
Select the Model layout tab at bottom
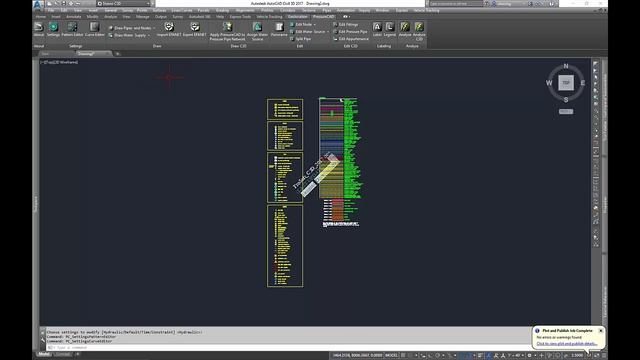coord(44,354)
